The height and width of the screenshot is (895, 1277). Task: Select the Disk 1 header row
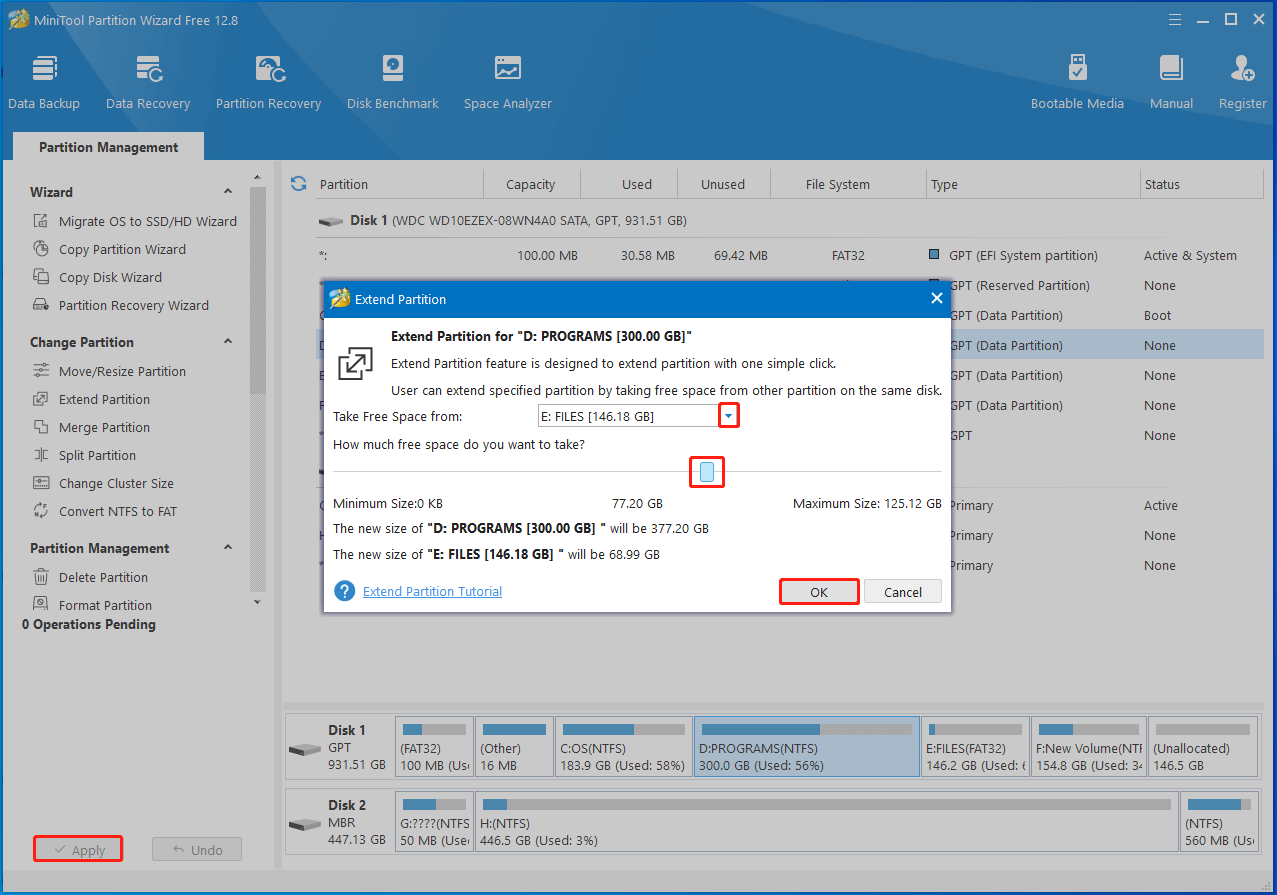click(789, 220)
